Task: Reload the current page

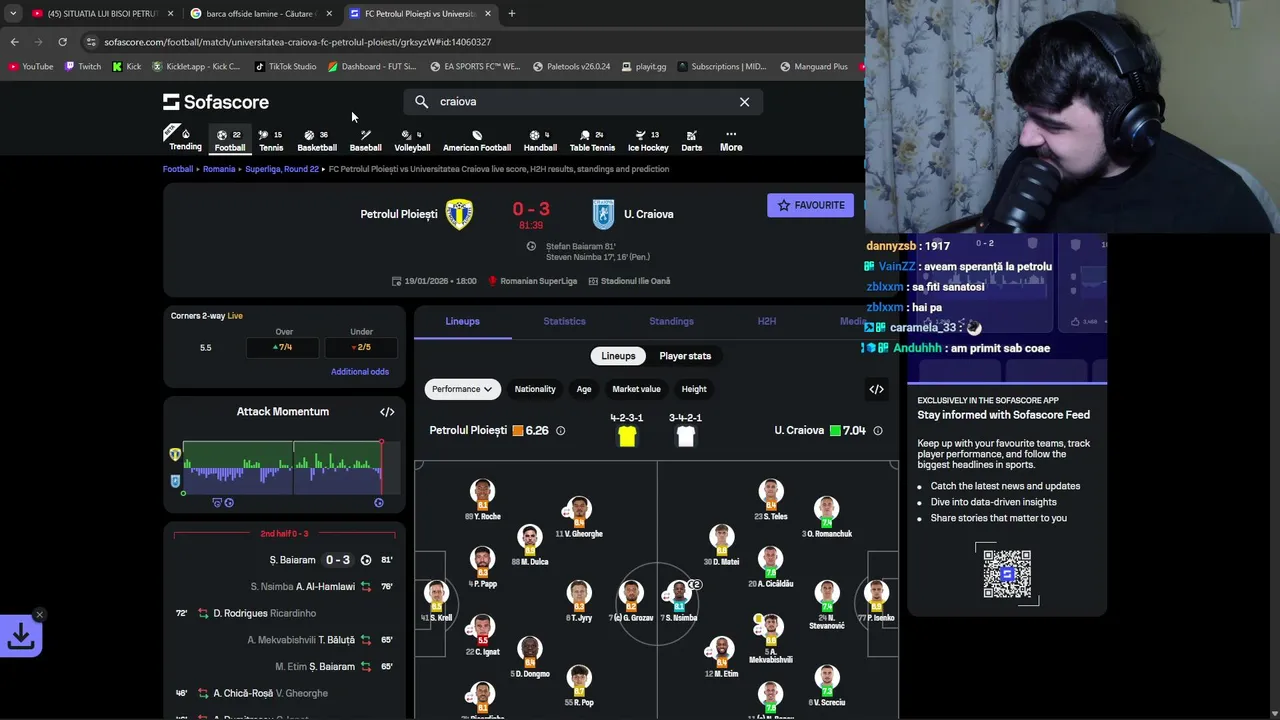Action: (x=62, y=42)
